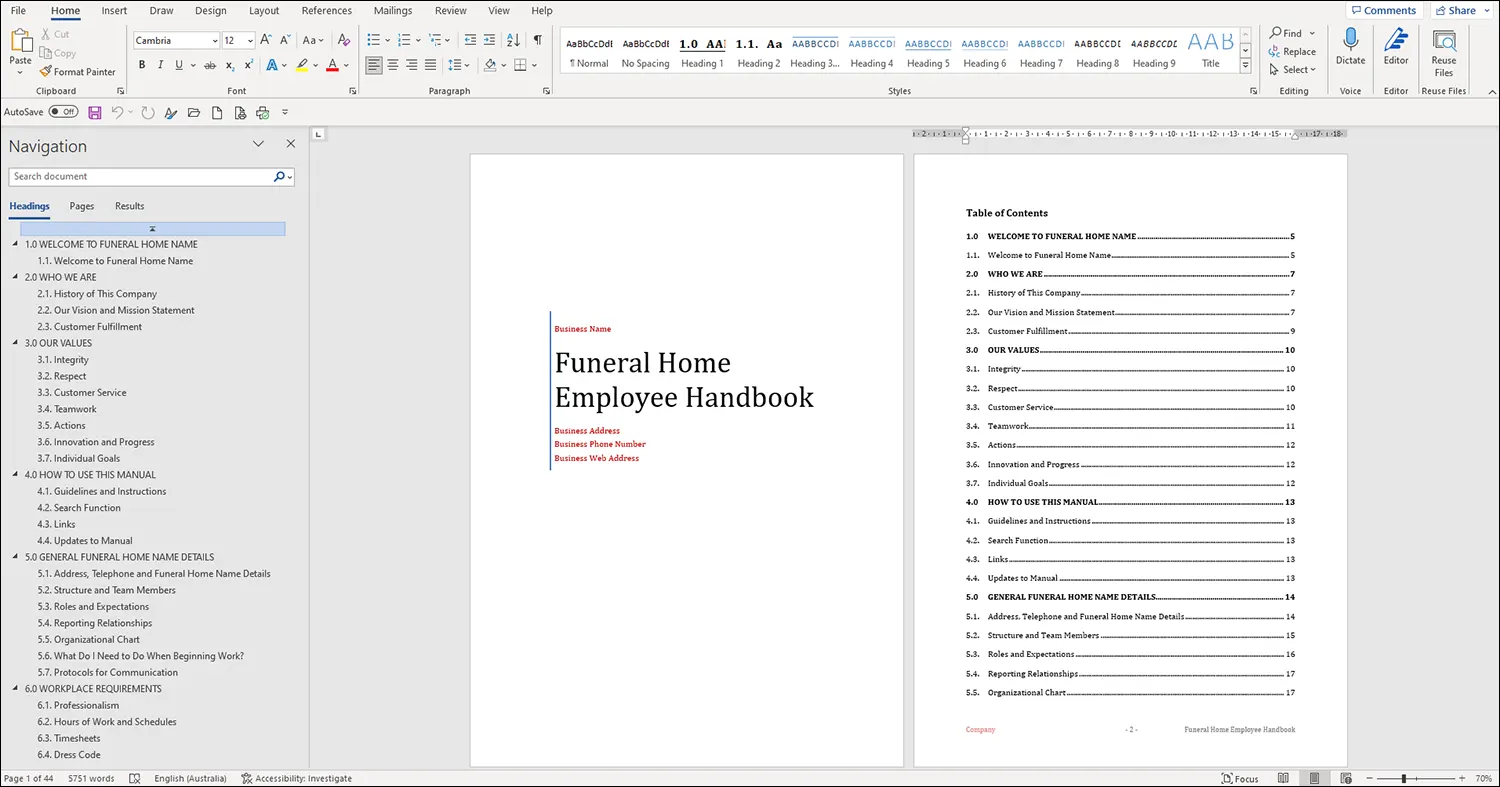
Task: Click Accessibility: Investigate in status bar
Action: coord(297,778)
